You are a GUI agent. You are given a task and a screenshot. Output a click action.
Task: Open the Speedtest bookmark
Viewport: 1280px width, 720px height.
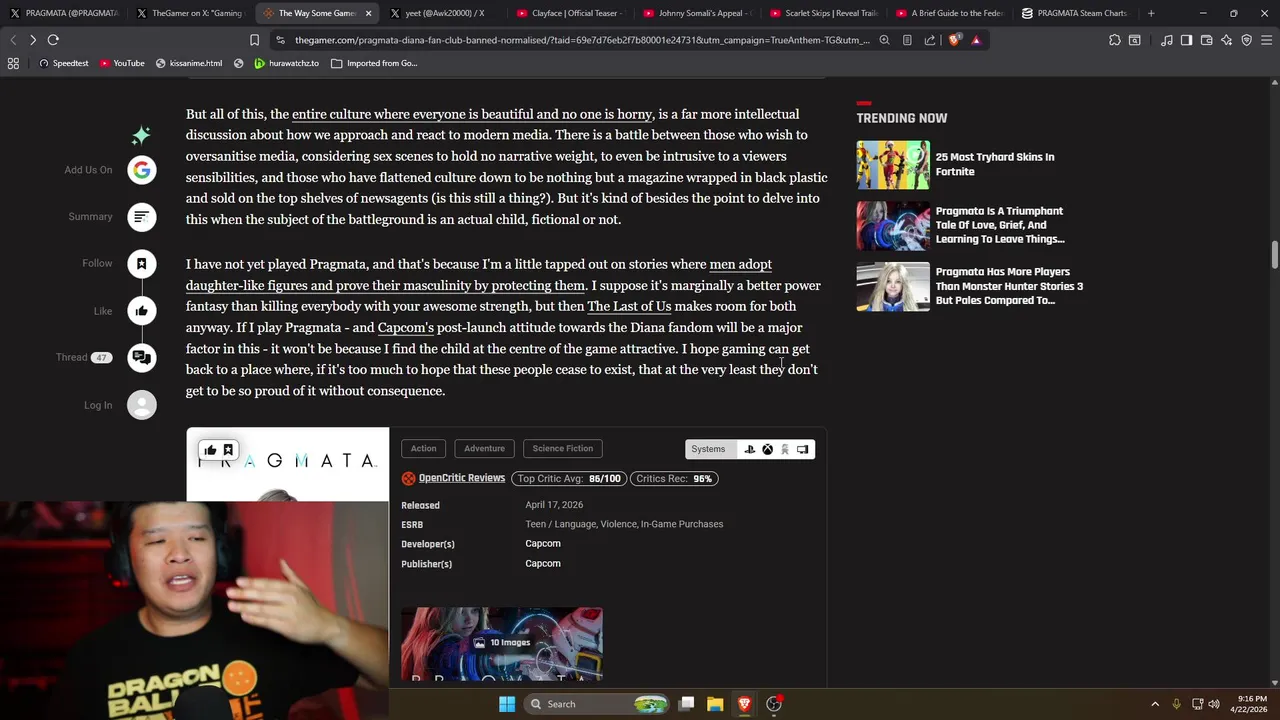pos(63,63)
